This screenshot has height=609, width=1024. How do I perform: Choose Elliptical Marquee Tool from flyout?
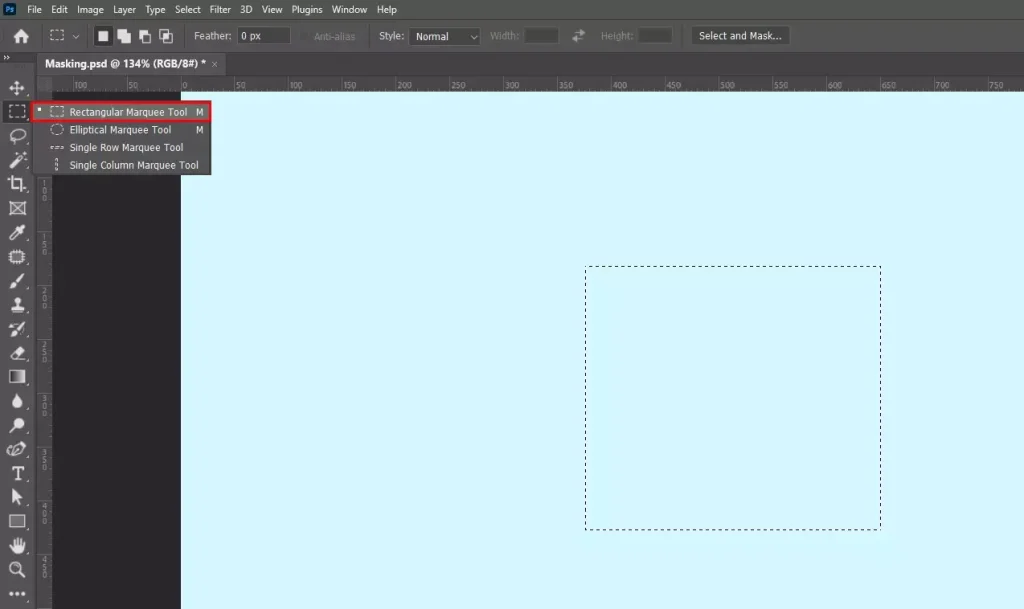pos(120,130)
